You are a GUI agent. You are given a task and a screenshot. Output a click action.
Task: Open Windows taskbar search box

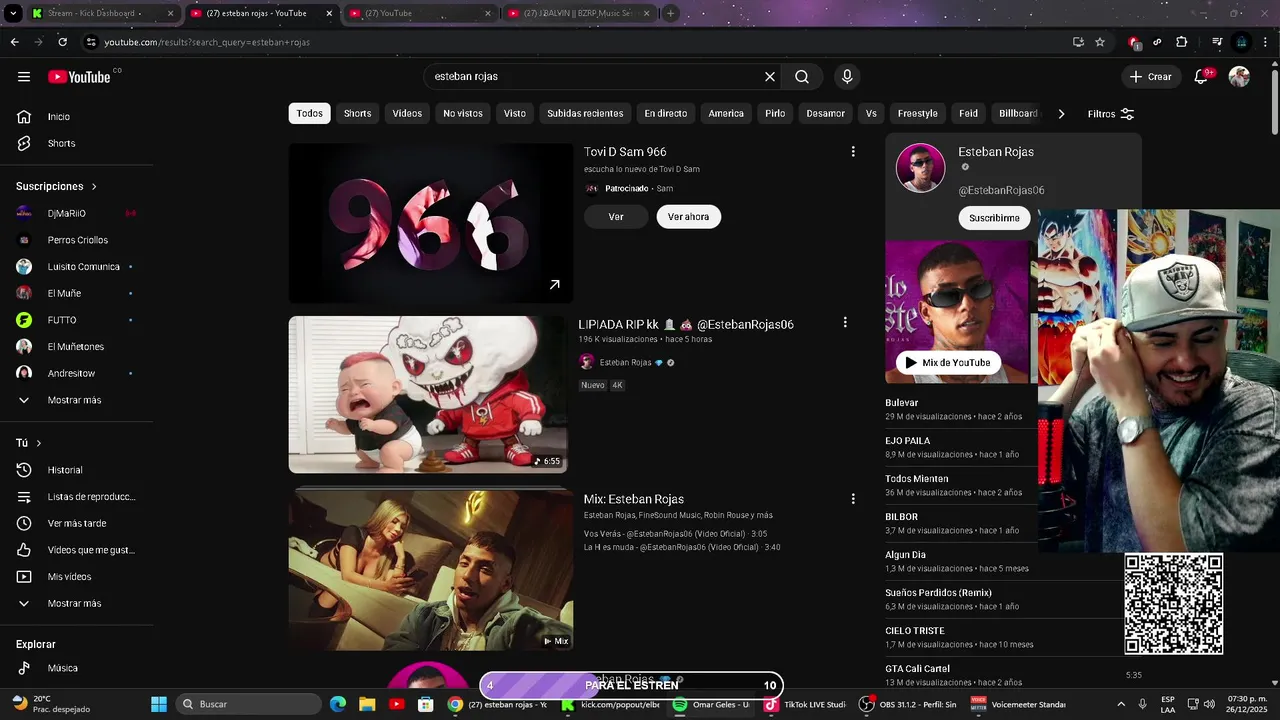coord(248,704)
